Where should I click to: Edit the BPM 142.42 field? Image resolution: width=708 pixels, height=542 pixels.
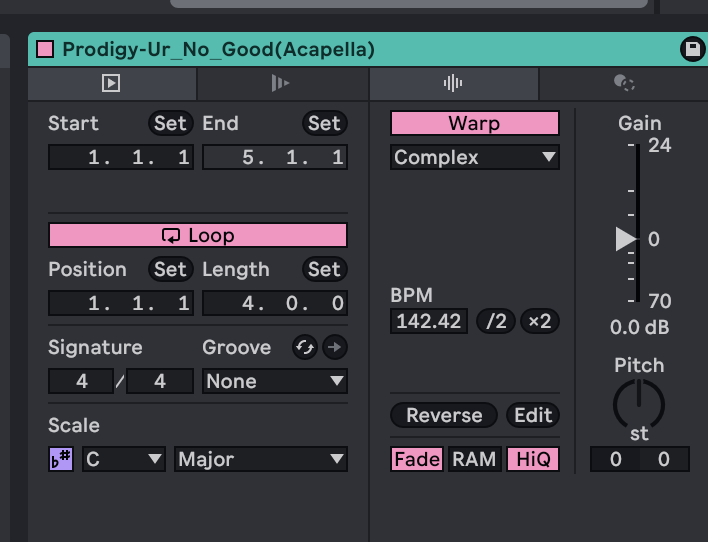(429, 321)
